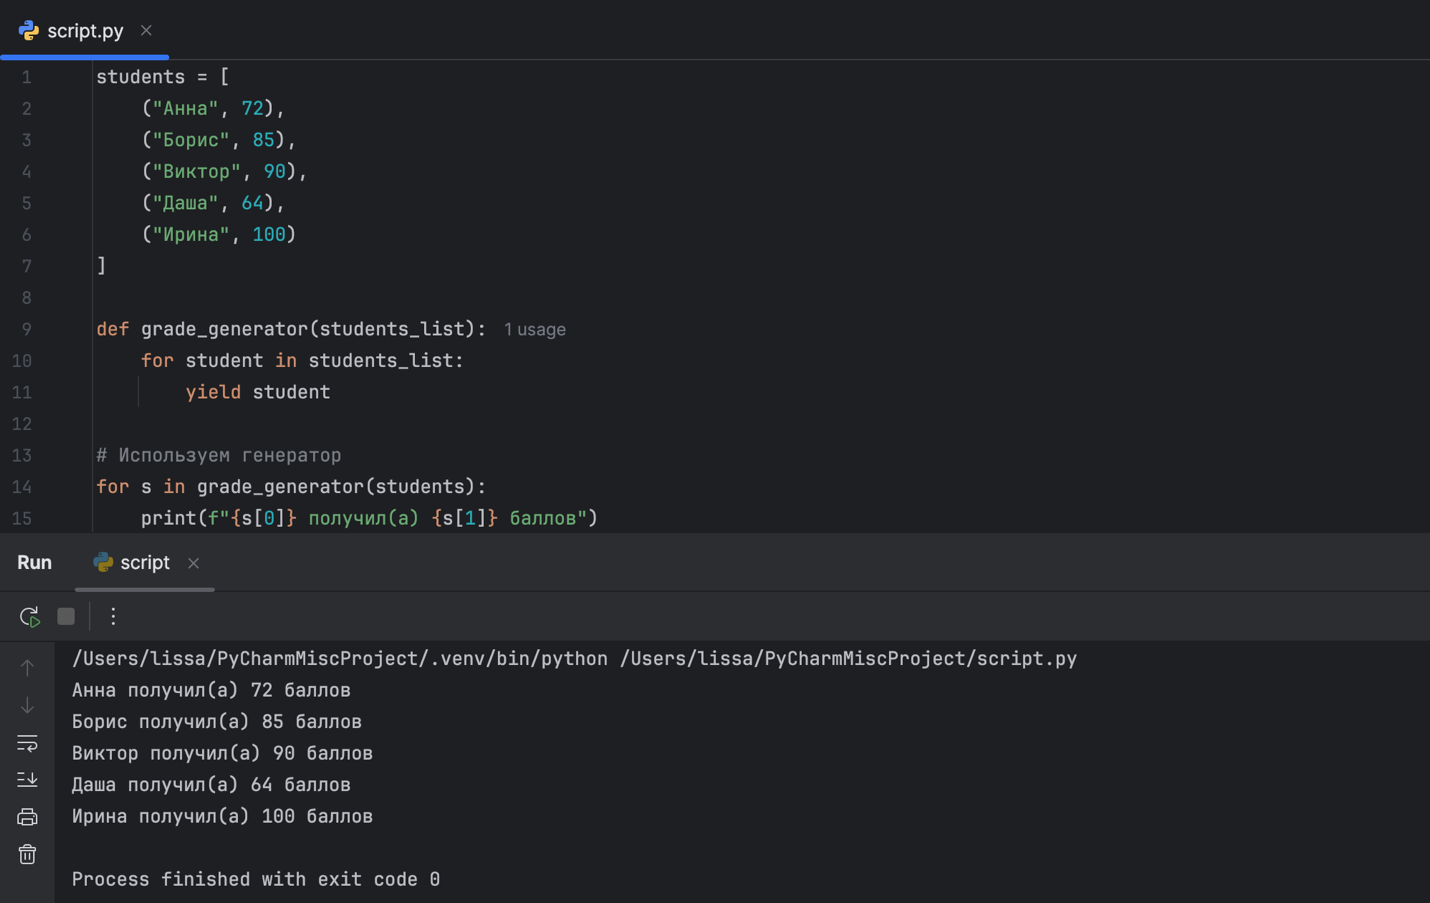Close the script.py editor tab
The width and height of the screenshot is (1430, 903).
pos(146,31)
